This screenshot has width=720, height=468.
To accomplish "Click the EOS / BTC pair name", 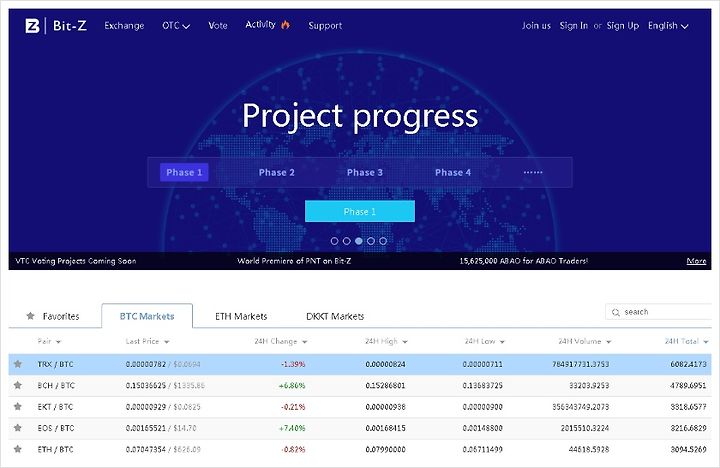I will coord(56,428).
